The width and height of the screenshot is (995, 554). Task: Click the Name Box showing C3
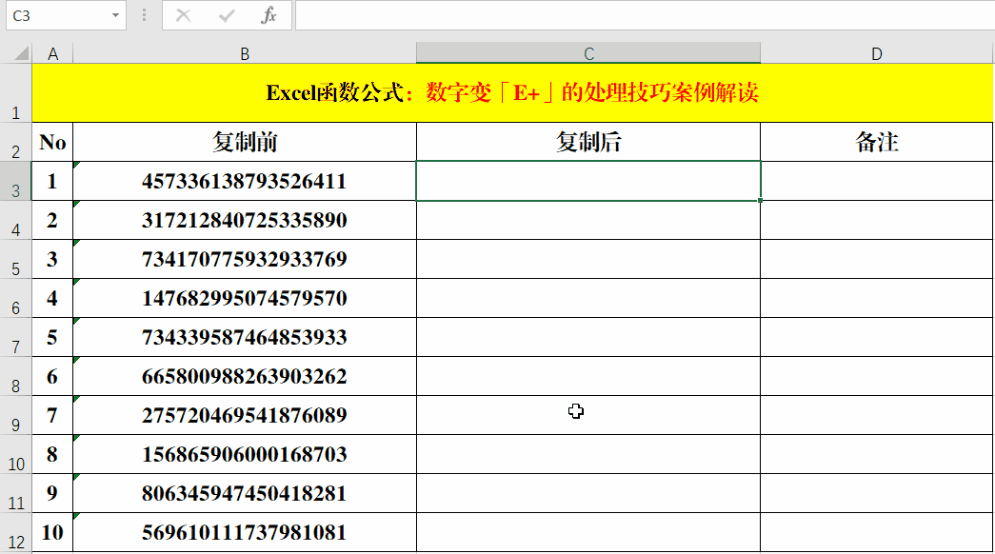pos(66,15)
